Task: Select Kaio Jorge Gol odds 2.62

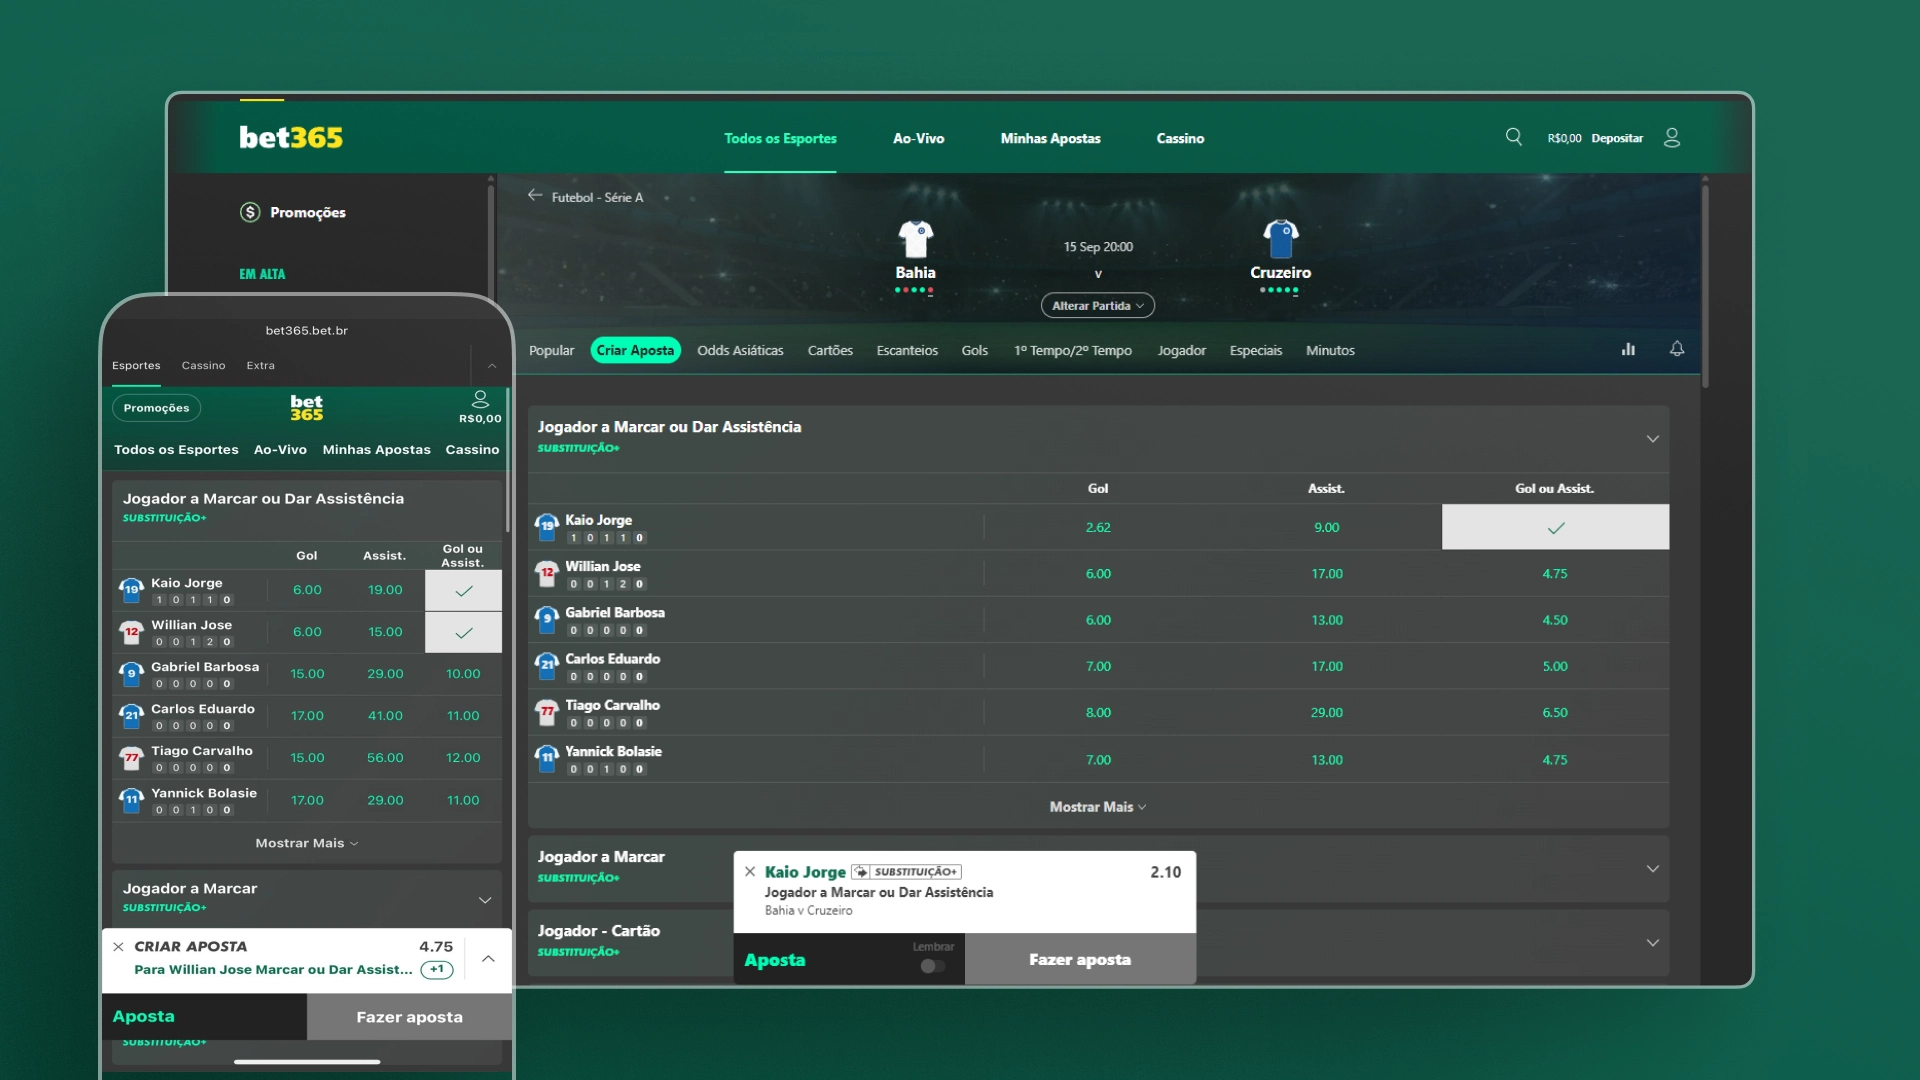Action: 1098,527
